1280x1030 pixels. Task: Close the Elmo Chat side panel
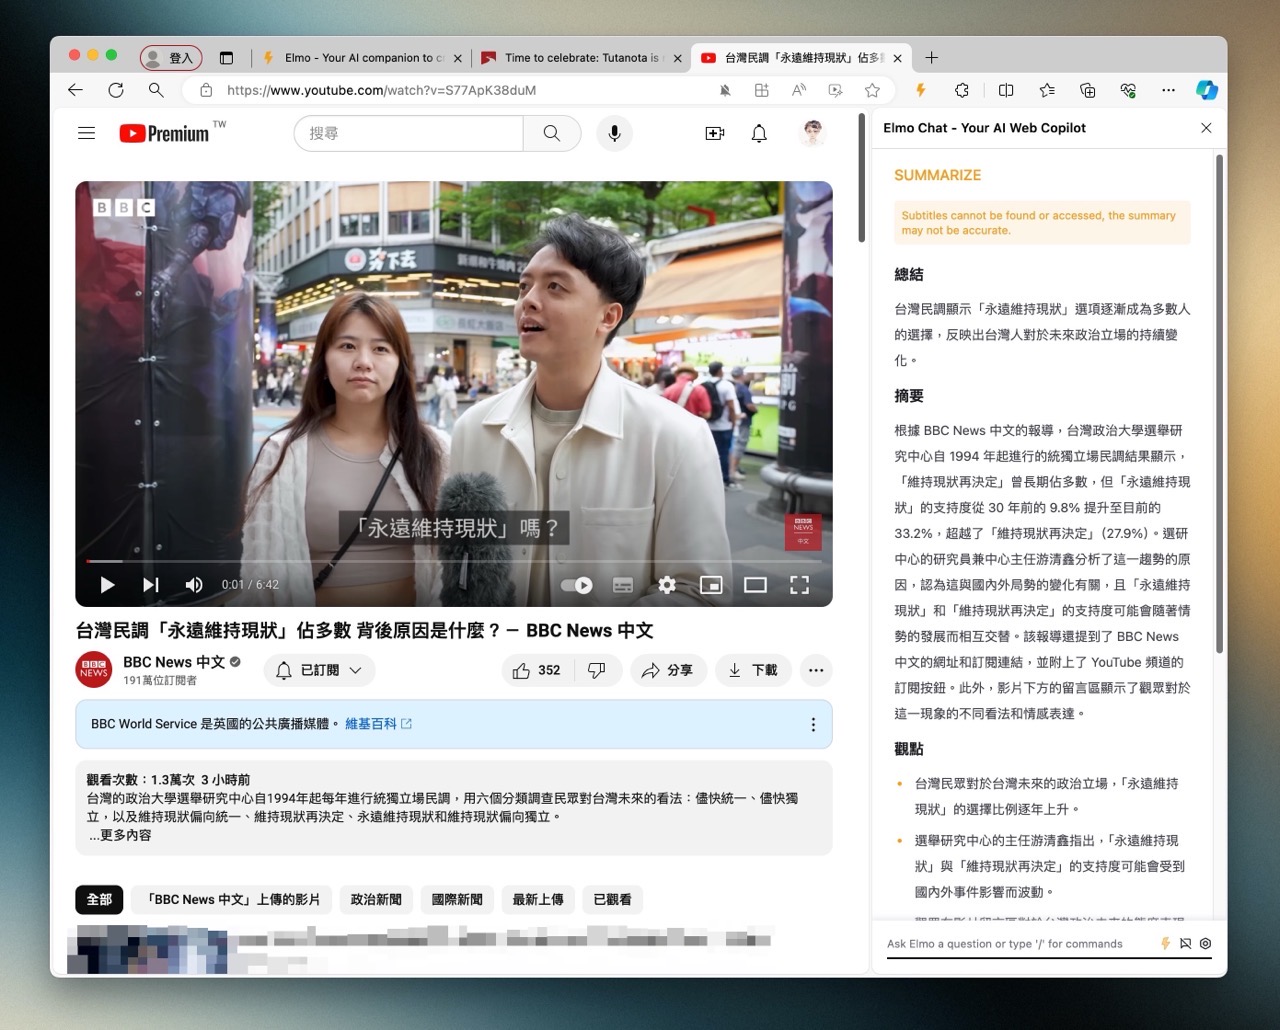(x=1206, y=128)
